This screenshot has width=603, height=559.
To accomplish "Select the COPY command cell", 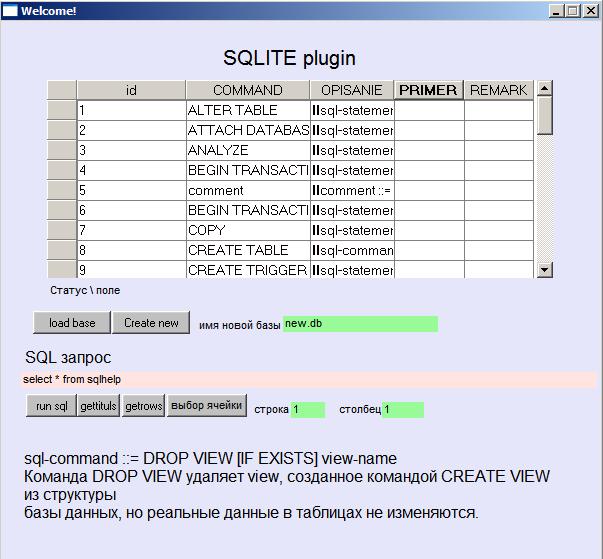I will 248,230.
